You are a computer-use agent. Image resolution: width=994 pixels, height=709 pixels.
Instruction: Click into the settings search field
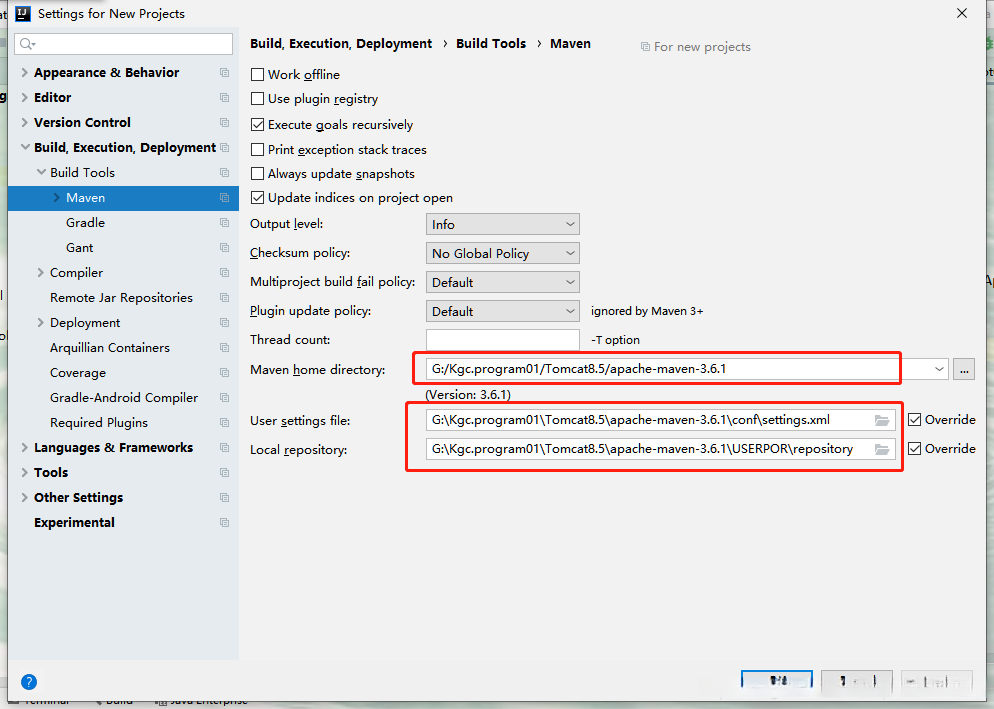(124, 44)
